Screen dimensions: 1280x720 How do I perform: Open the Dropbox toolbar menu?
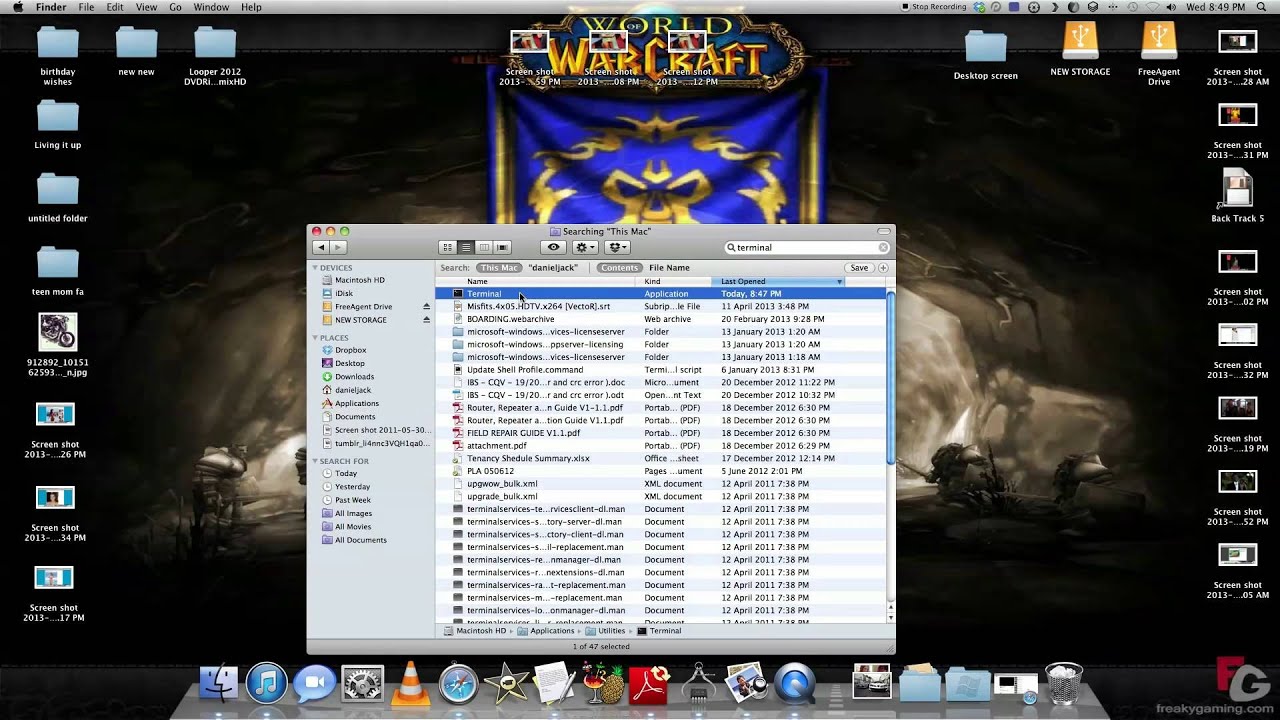coord(617,247)
